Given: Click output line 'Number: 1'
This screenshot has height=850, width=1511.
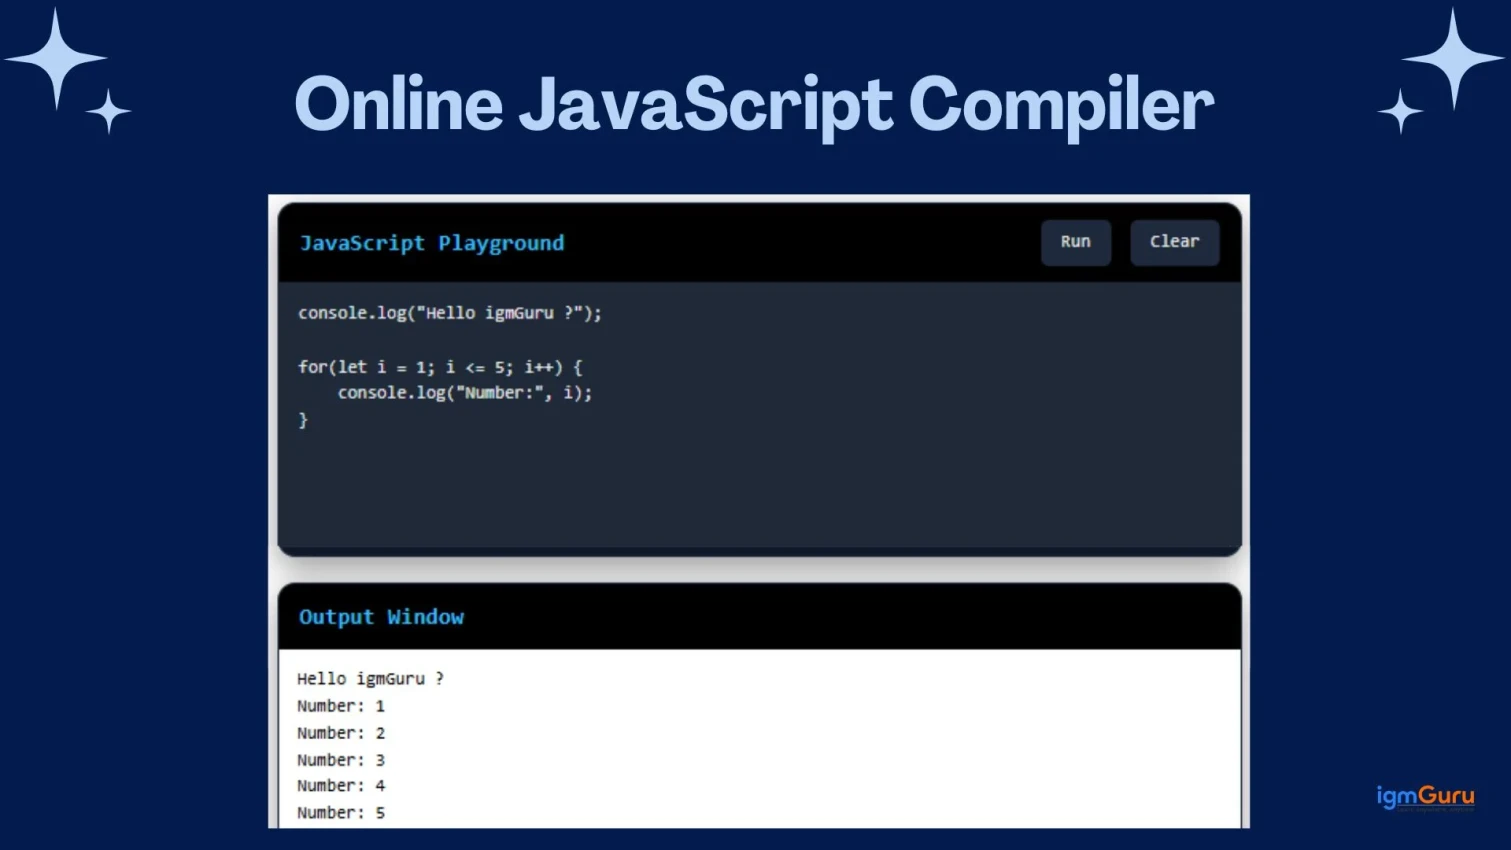Looking at the screenshot, I should pos(341,706).
